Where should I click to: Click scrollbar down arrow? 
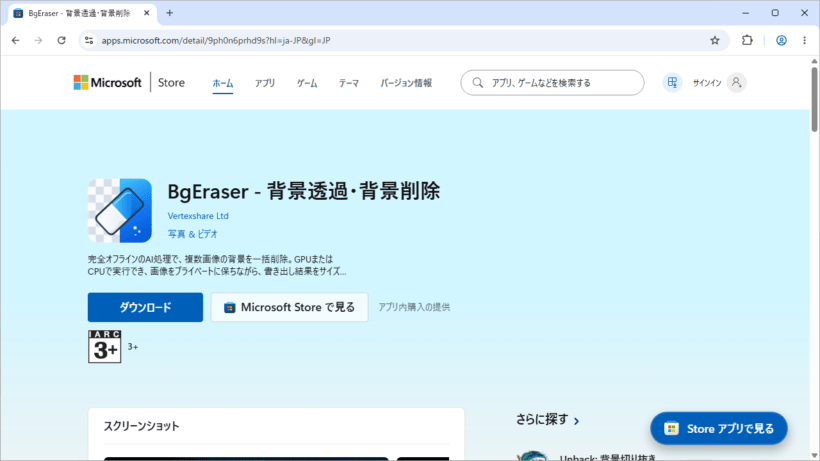click(x=814, y=456)
